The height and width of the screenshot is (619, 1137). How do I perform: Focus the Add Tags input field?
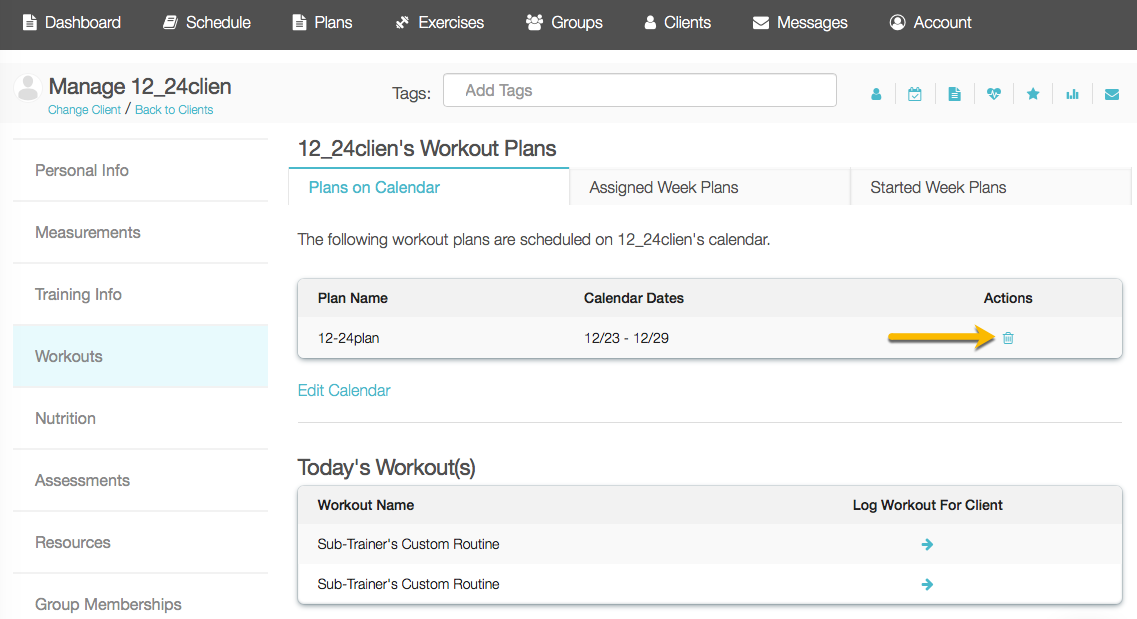coord(640,91)
